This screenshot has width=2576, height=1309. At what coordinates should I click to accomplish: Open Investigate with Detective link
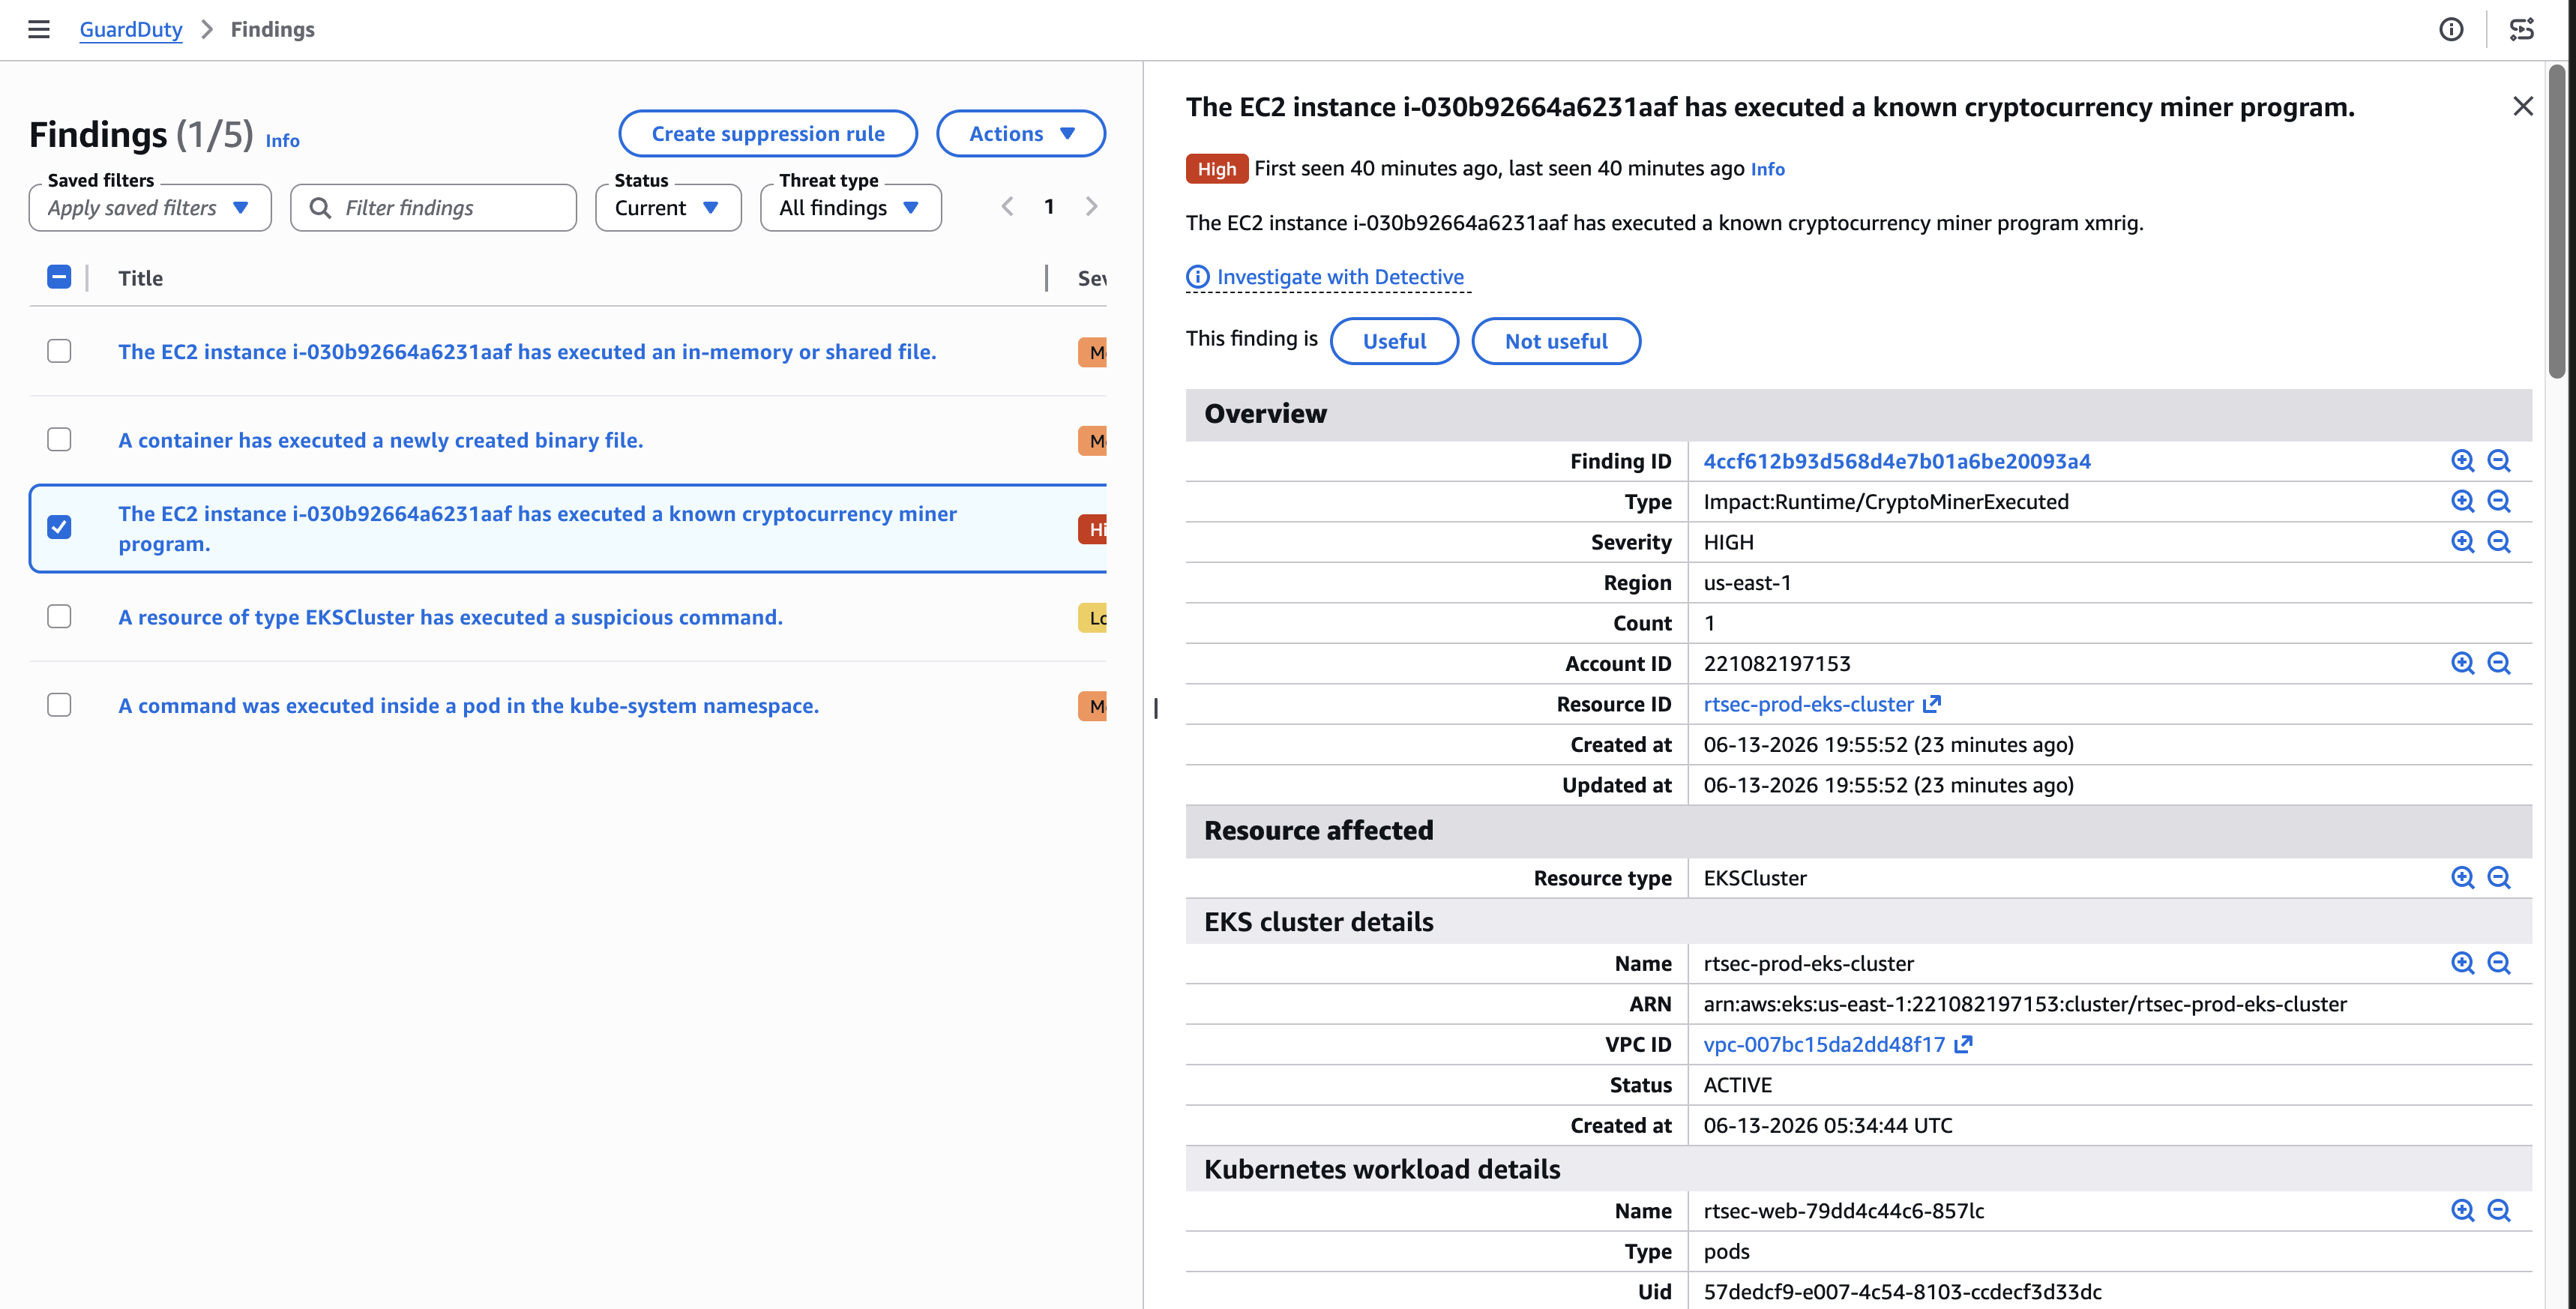click(x=1340, y=277)
